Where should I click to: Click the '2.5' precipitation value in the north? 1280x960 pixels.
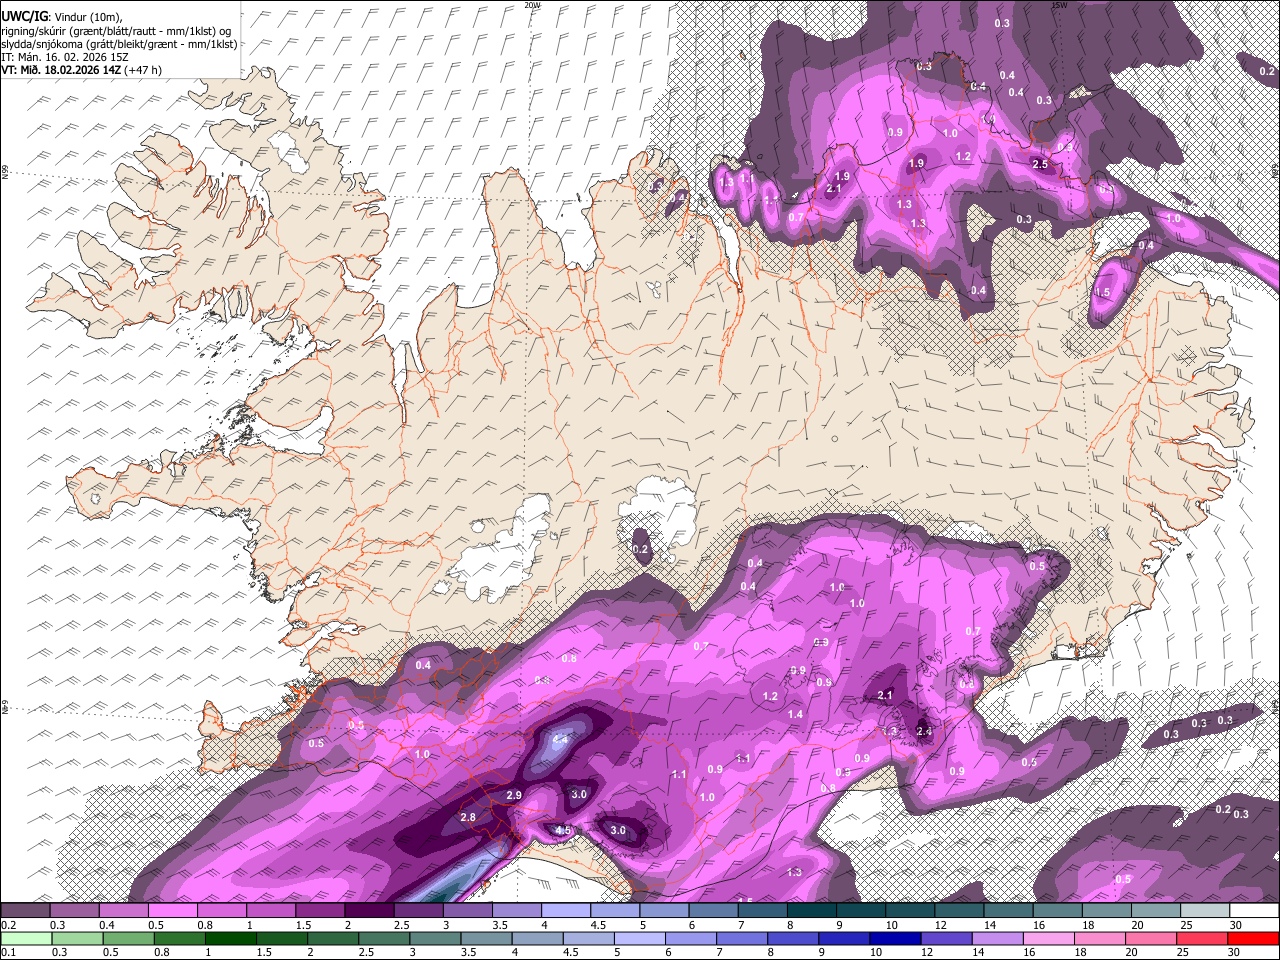[x=1040, y=164]
